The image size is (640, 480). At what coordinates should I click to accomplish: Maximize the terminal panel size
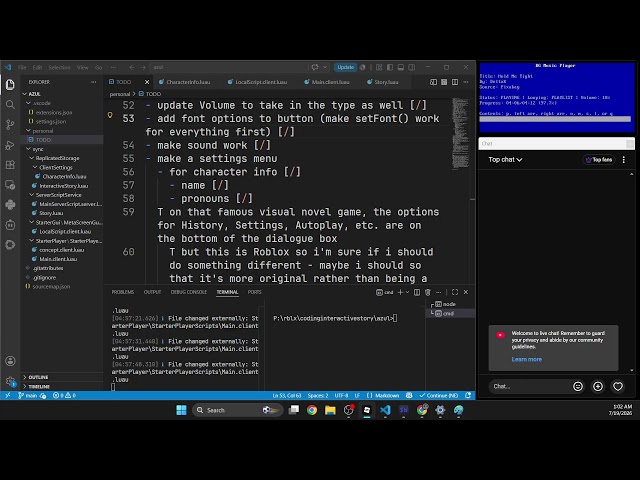(x=455, y=292)
